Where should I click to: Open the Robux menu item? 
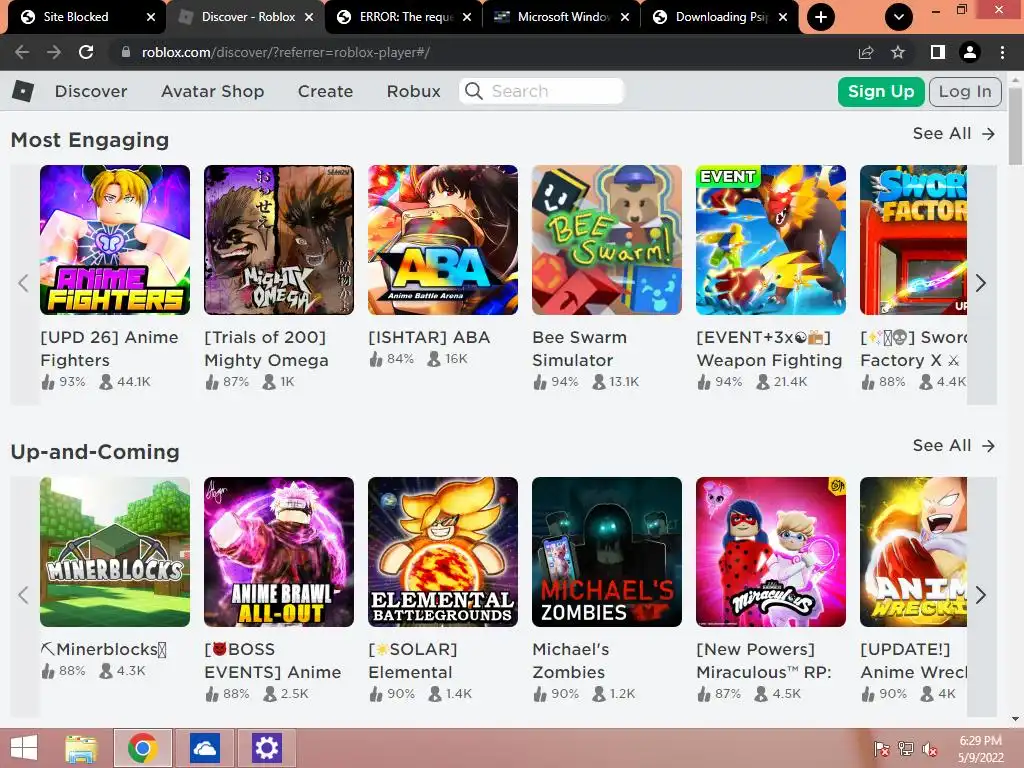[413, 91]
